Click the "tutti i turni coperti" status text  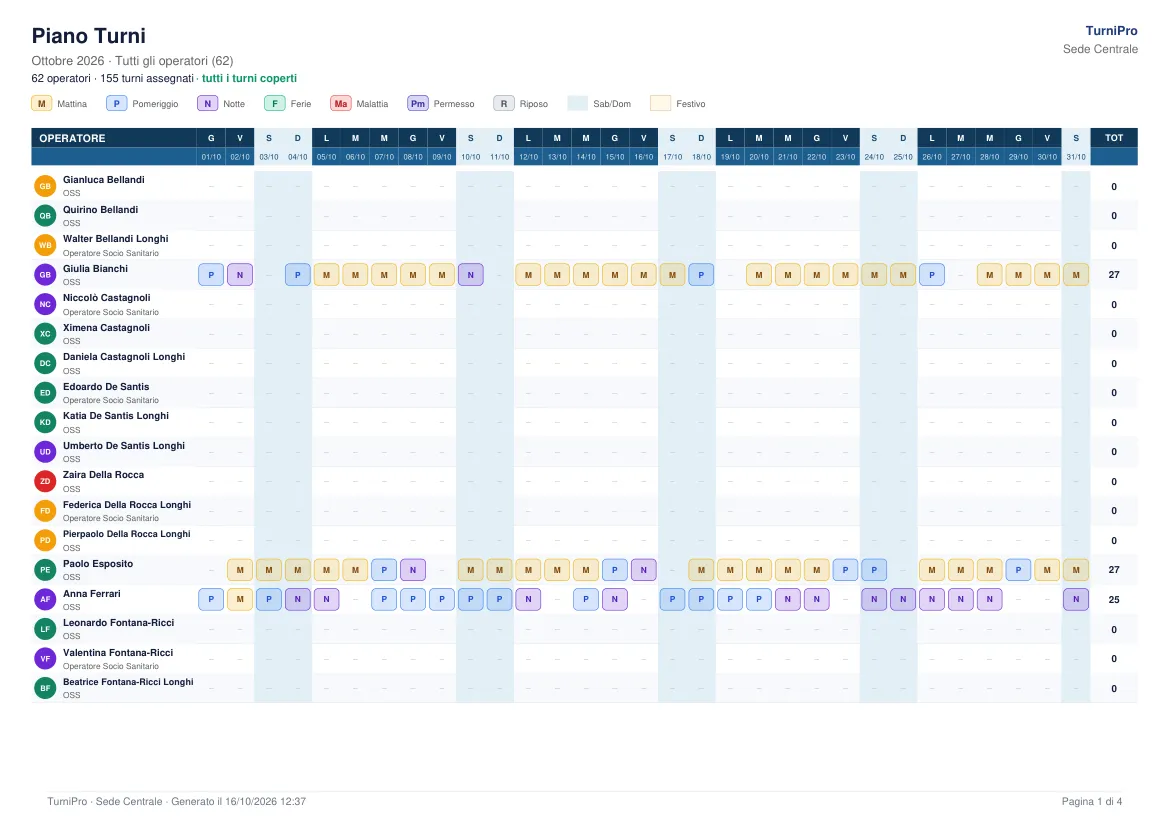(249, 78)
